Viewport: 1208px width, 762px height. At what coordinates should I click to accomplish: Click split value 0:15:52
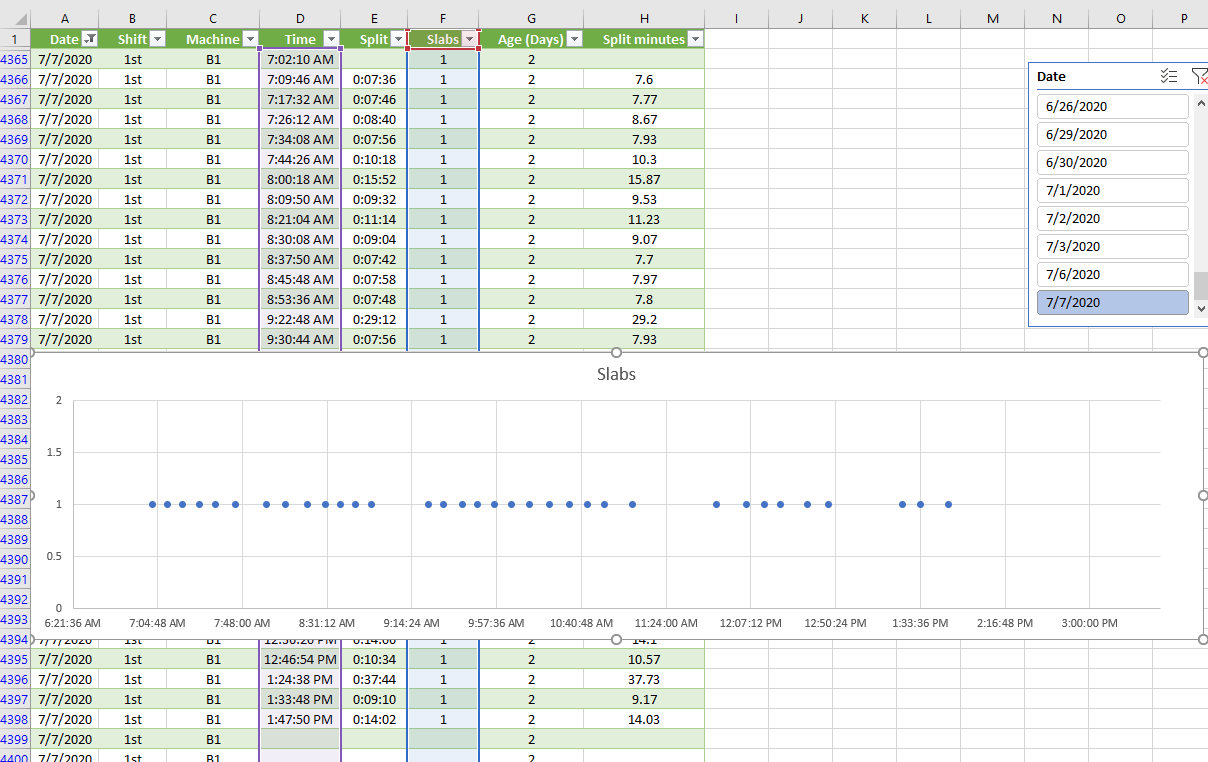[374, 179]
